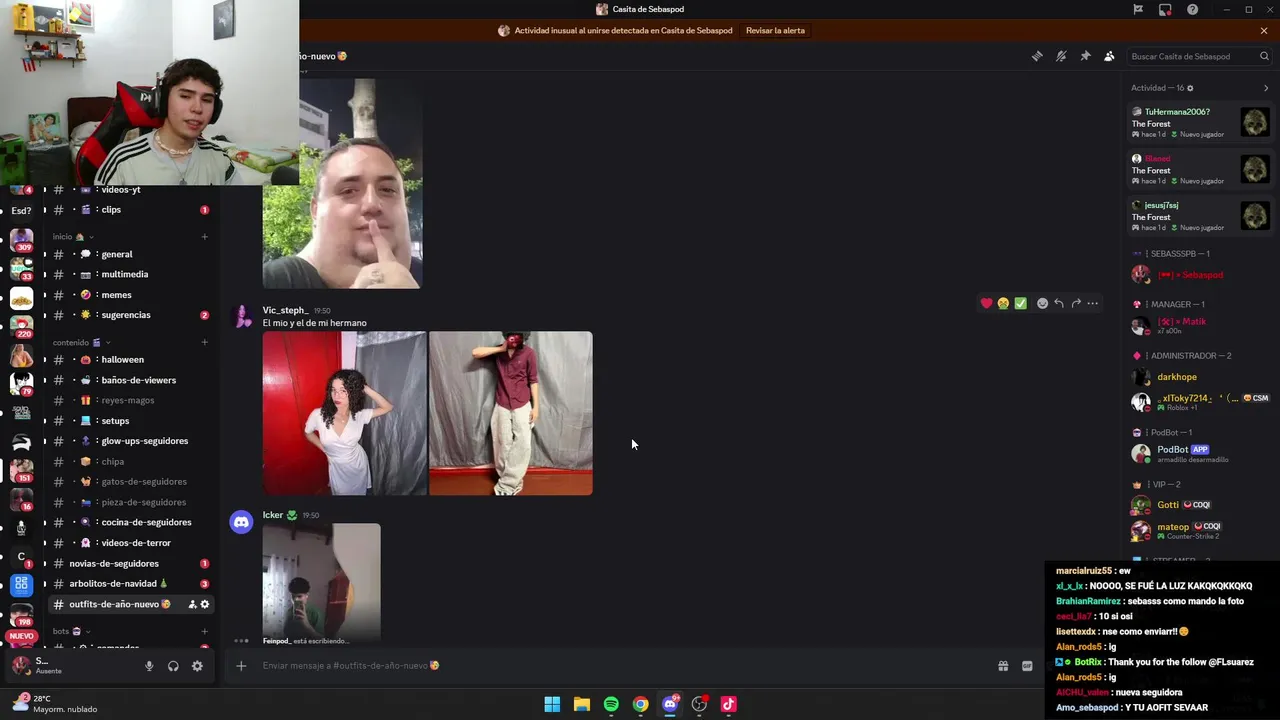This screenshot has width=1280, height=720.
Task: Open the 'halloween' channel
Action: [129, 359]
